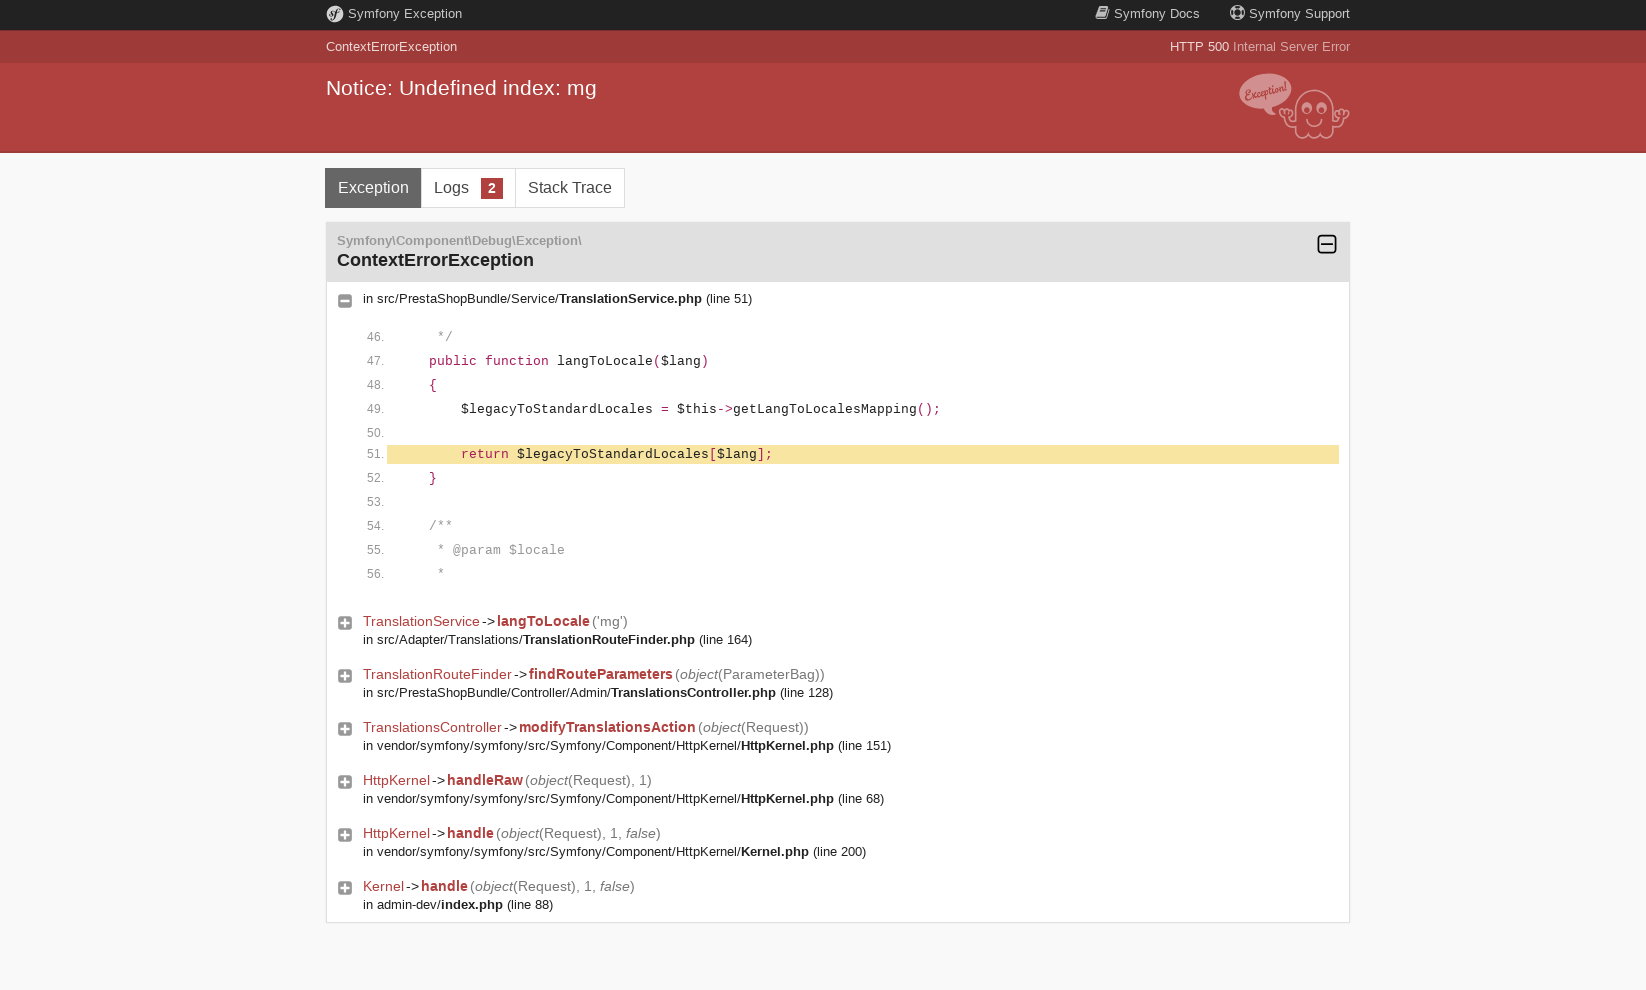Click the Symfony Support lifebuoy icon
Screen dimensions: 1646x990
pos(1237,13)
